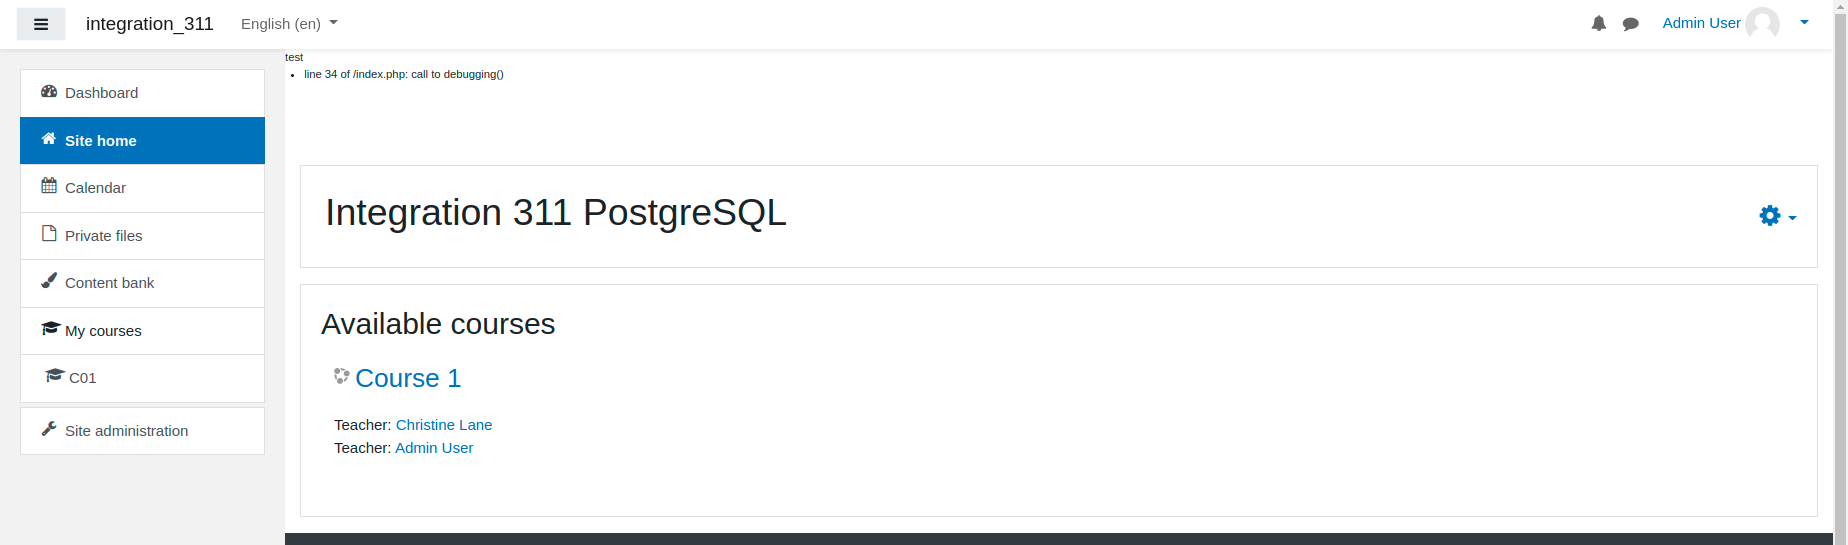Expand the user menu dropdown arrow

[1804, 22]
